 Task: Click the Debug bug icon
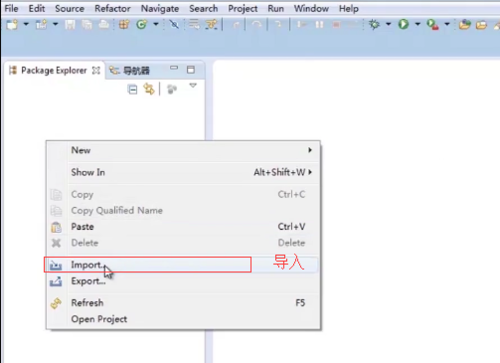[374, 24]
